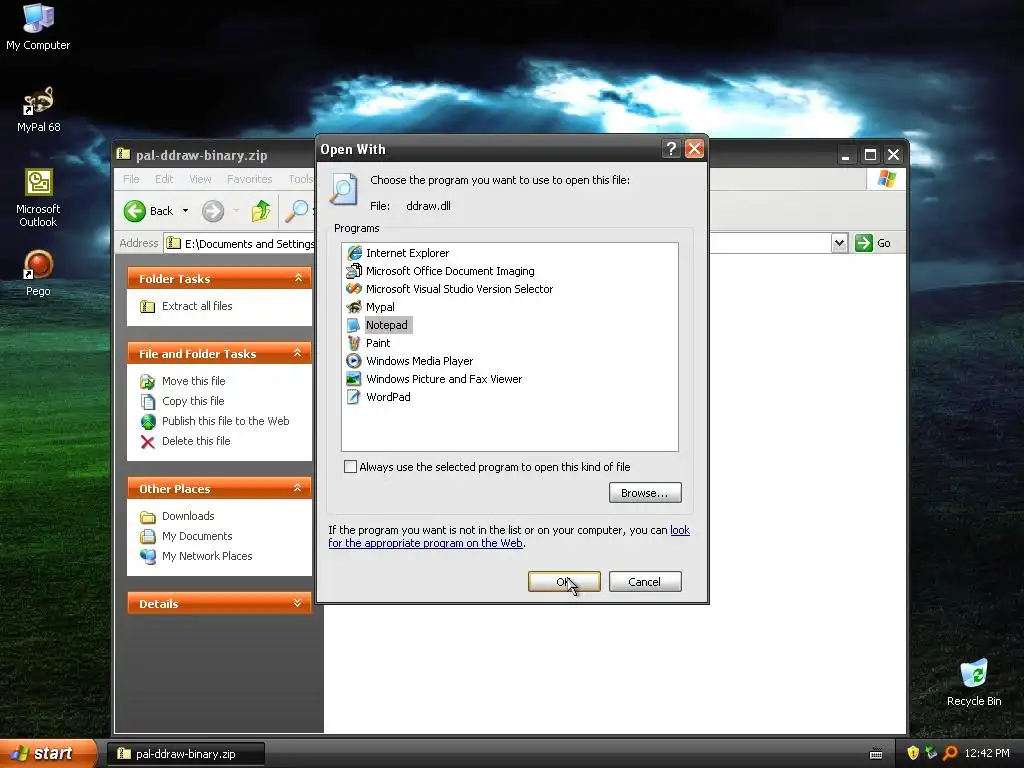Click Extract all files link

pos(197,306)
